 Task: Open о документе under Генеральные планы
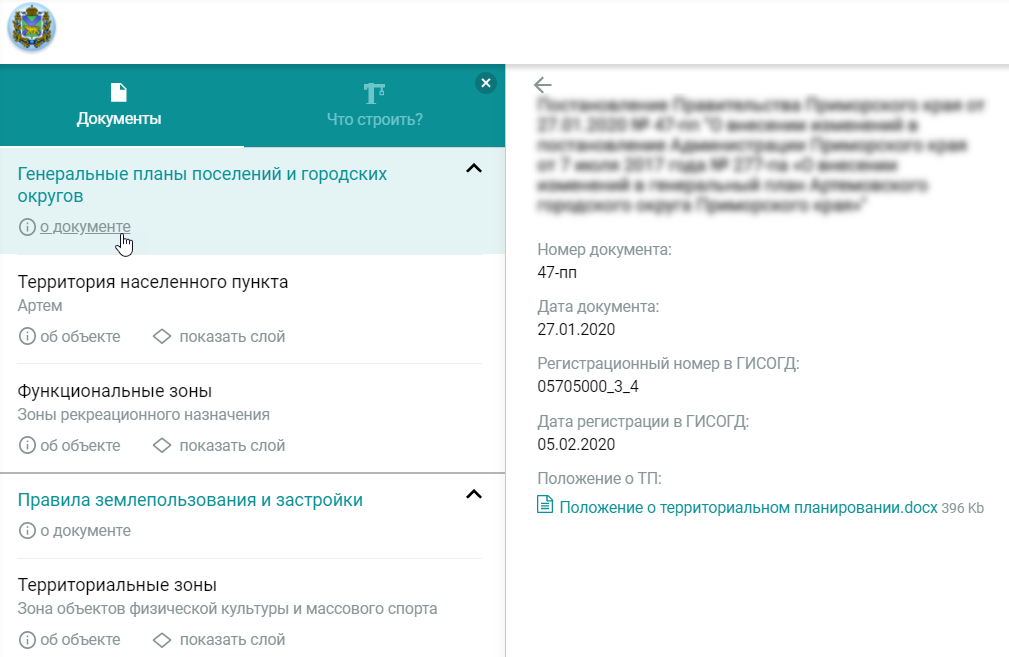pos(84,227)
